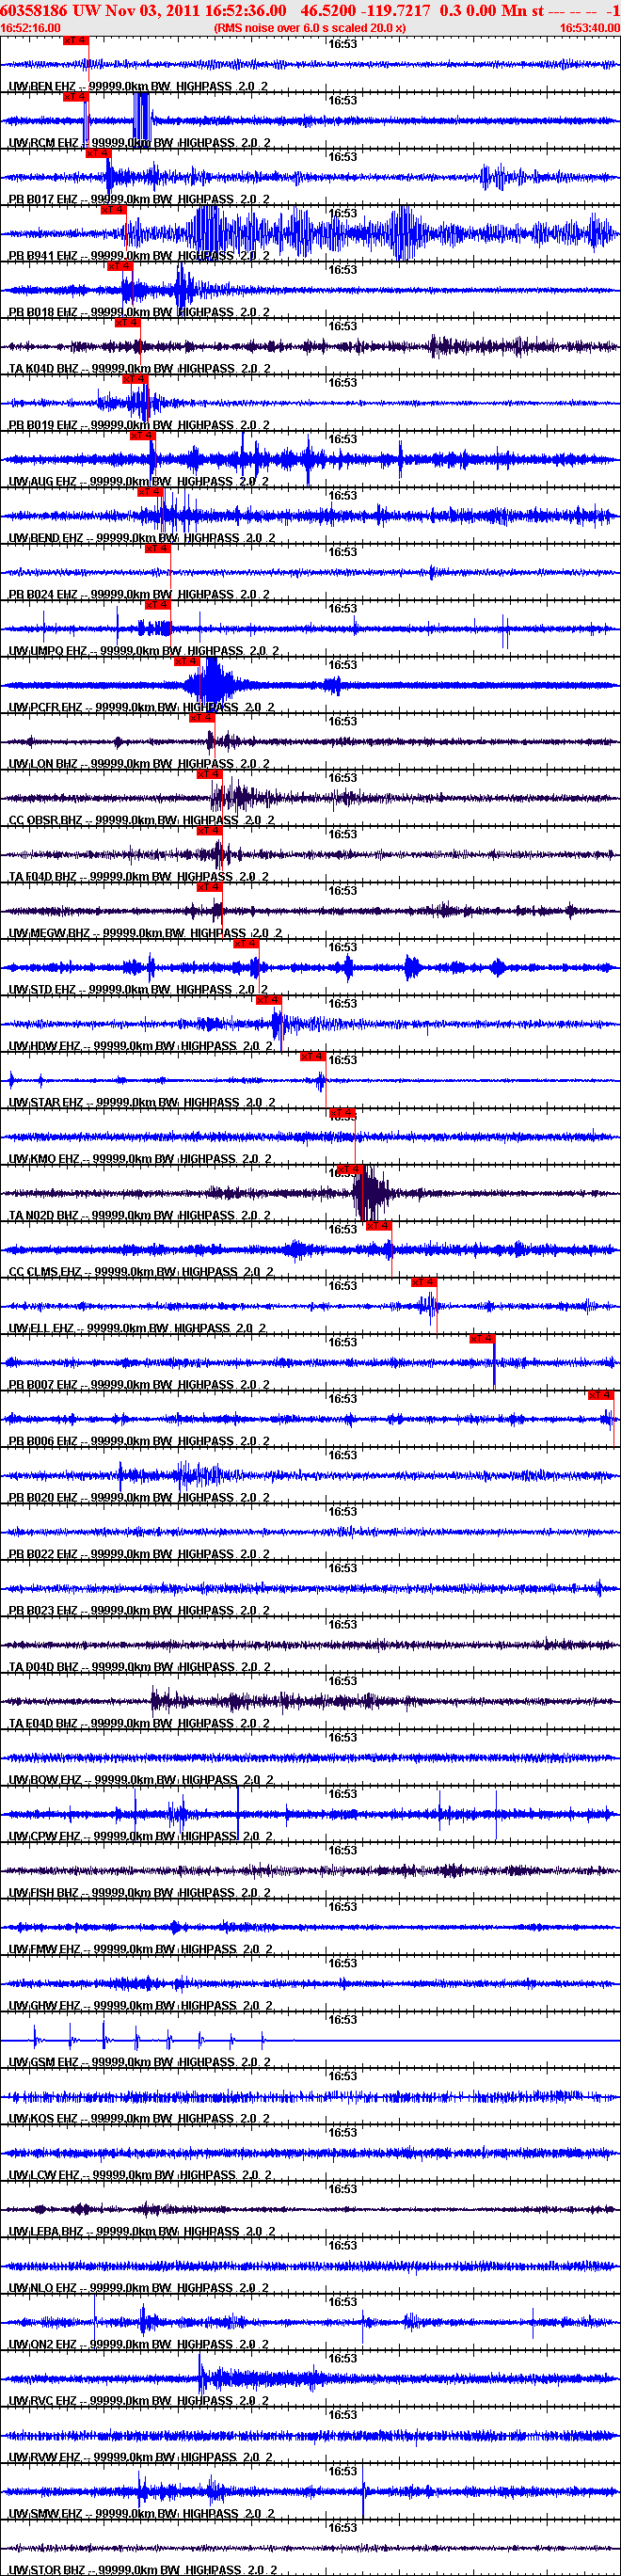Select the red pick flag on UW.MEGW trace
Screen dimensions: 621x2576
(x=208, y=887)
